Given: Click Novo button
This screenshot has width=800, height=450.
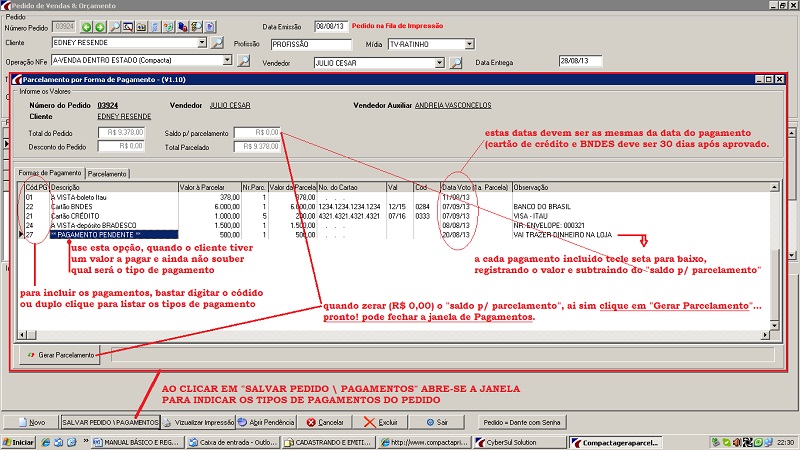Looking at the screenshot, I should pos(31,422).
